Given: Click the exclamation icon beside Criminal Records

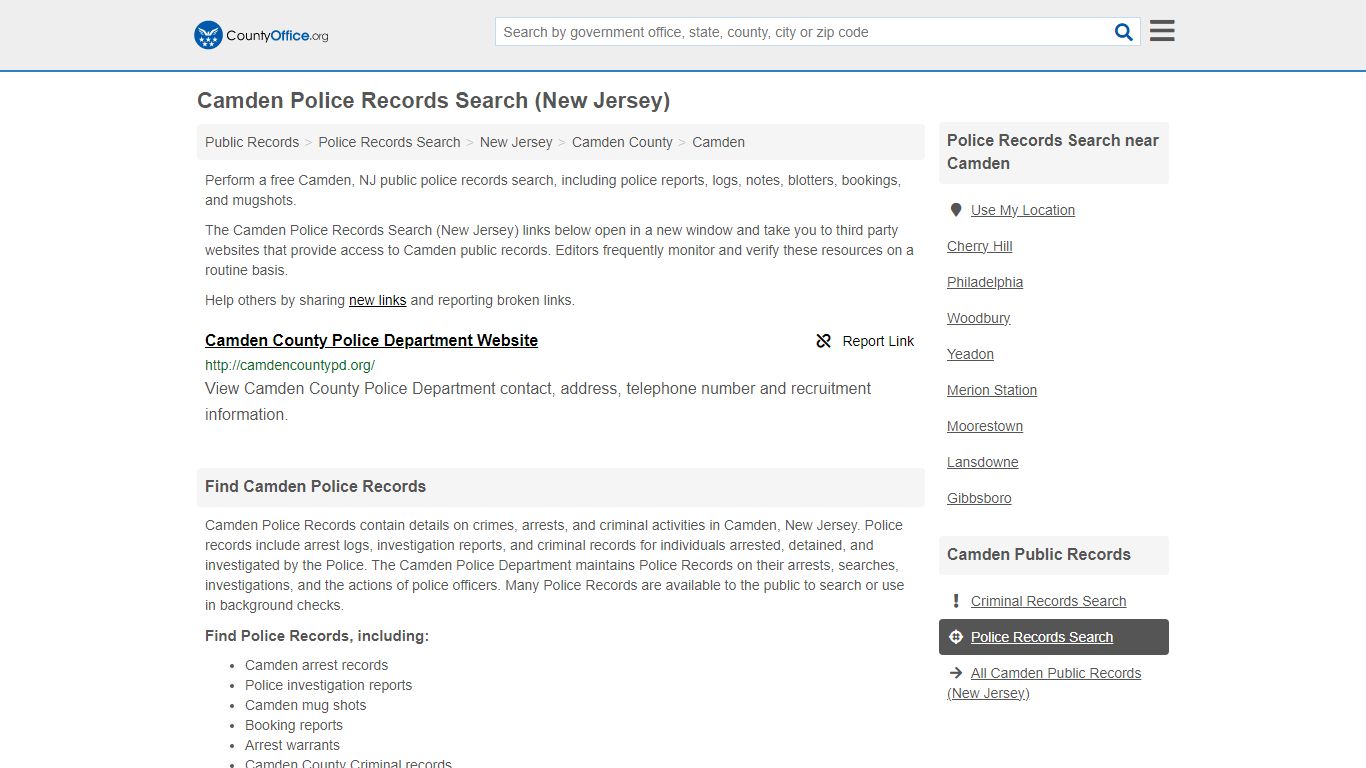Looking at the screenshot, I should [956, 601].
